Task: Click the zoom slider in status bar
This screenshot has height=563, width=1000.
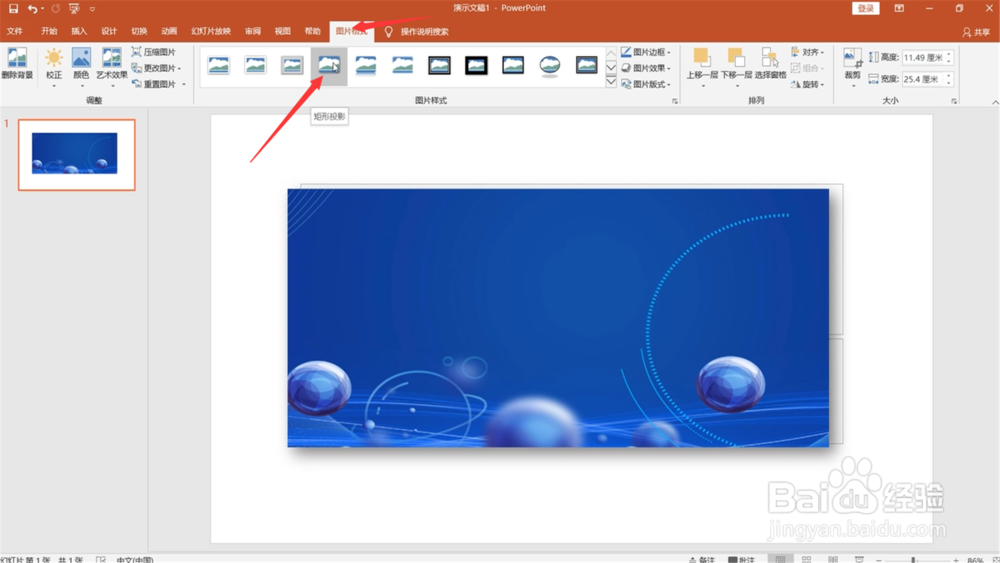Action: 916,559
